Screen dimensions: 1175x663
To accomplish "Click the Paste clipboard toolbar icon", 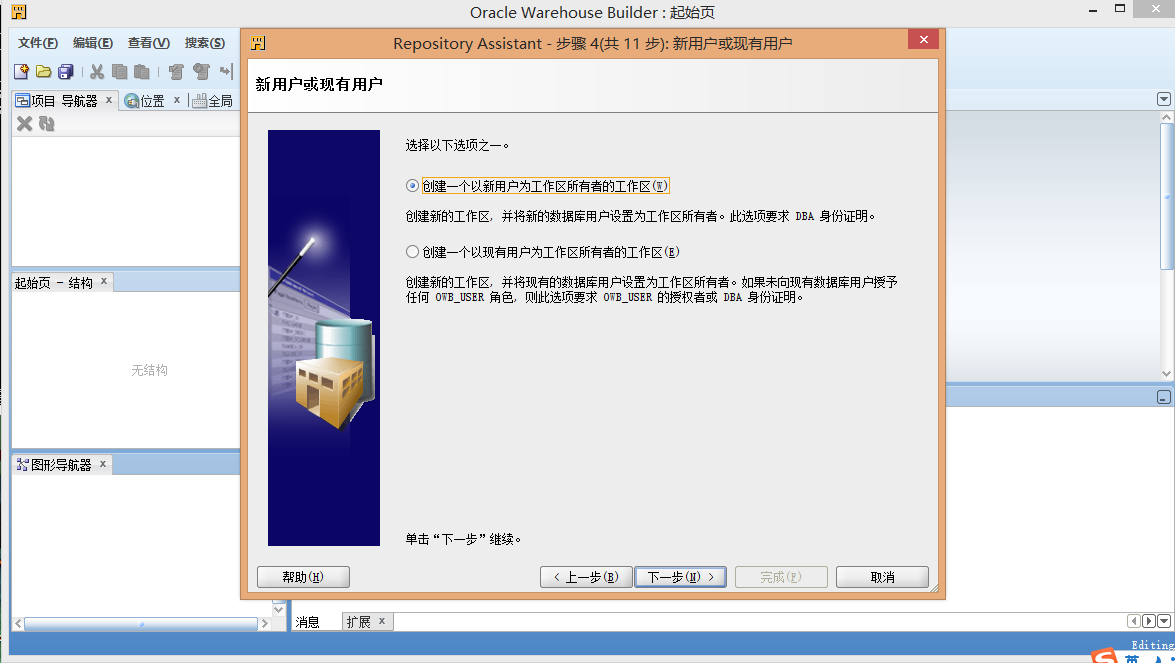I will pyautogui.click(x=142, y=71).
